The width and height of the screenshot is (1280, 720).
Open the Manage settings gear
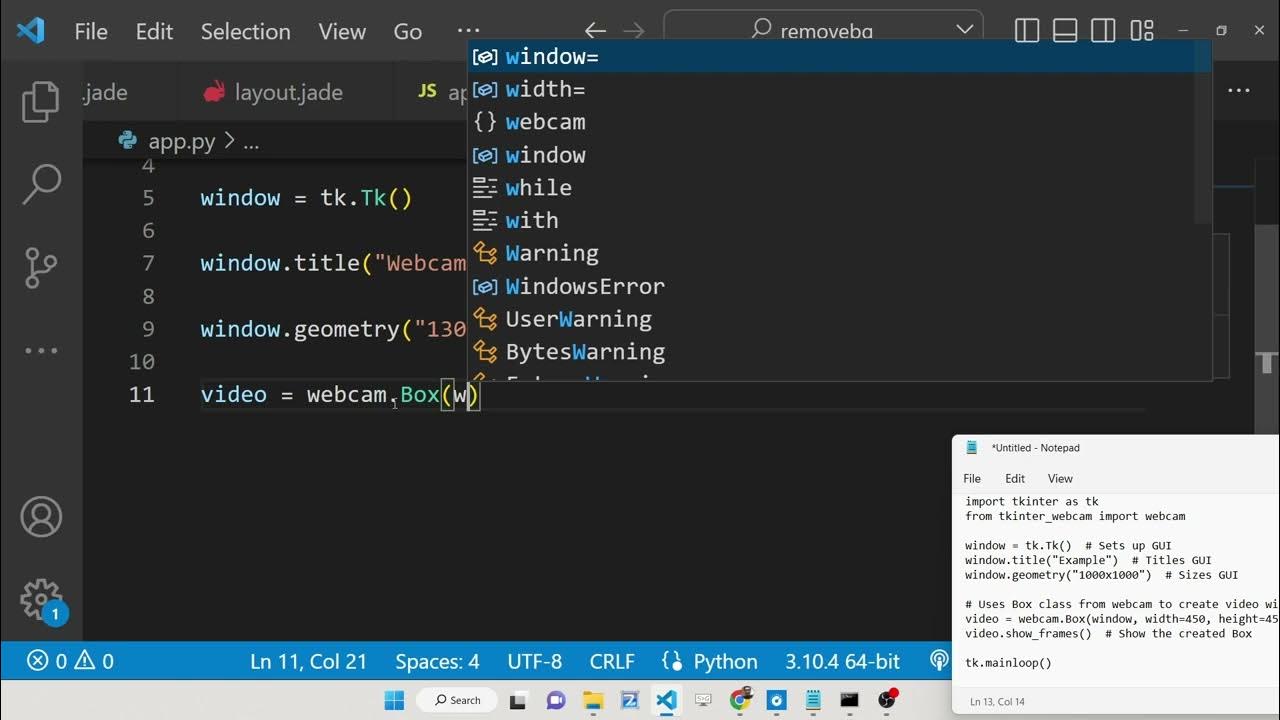click(x=41, y=600)
